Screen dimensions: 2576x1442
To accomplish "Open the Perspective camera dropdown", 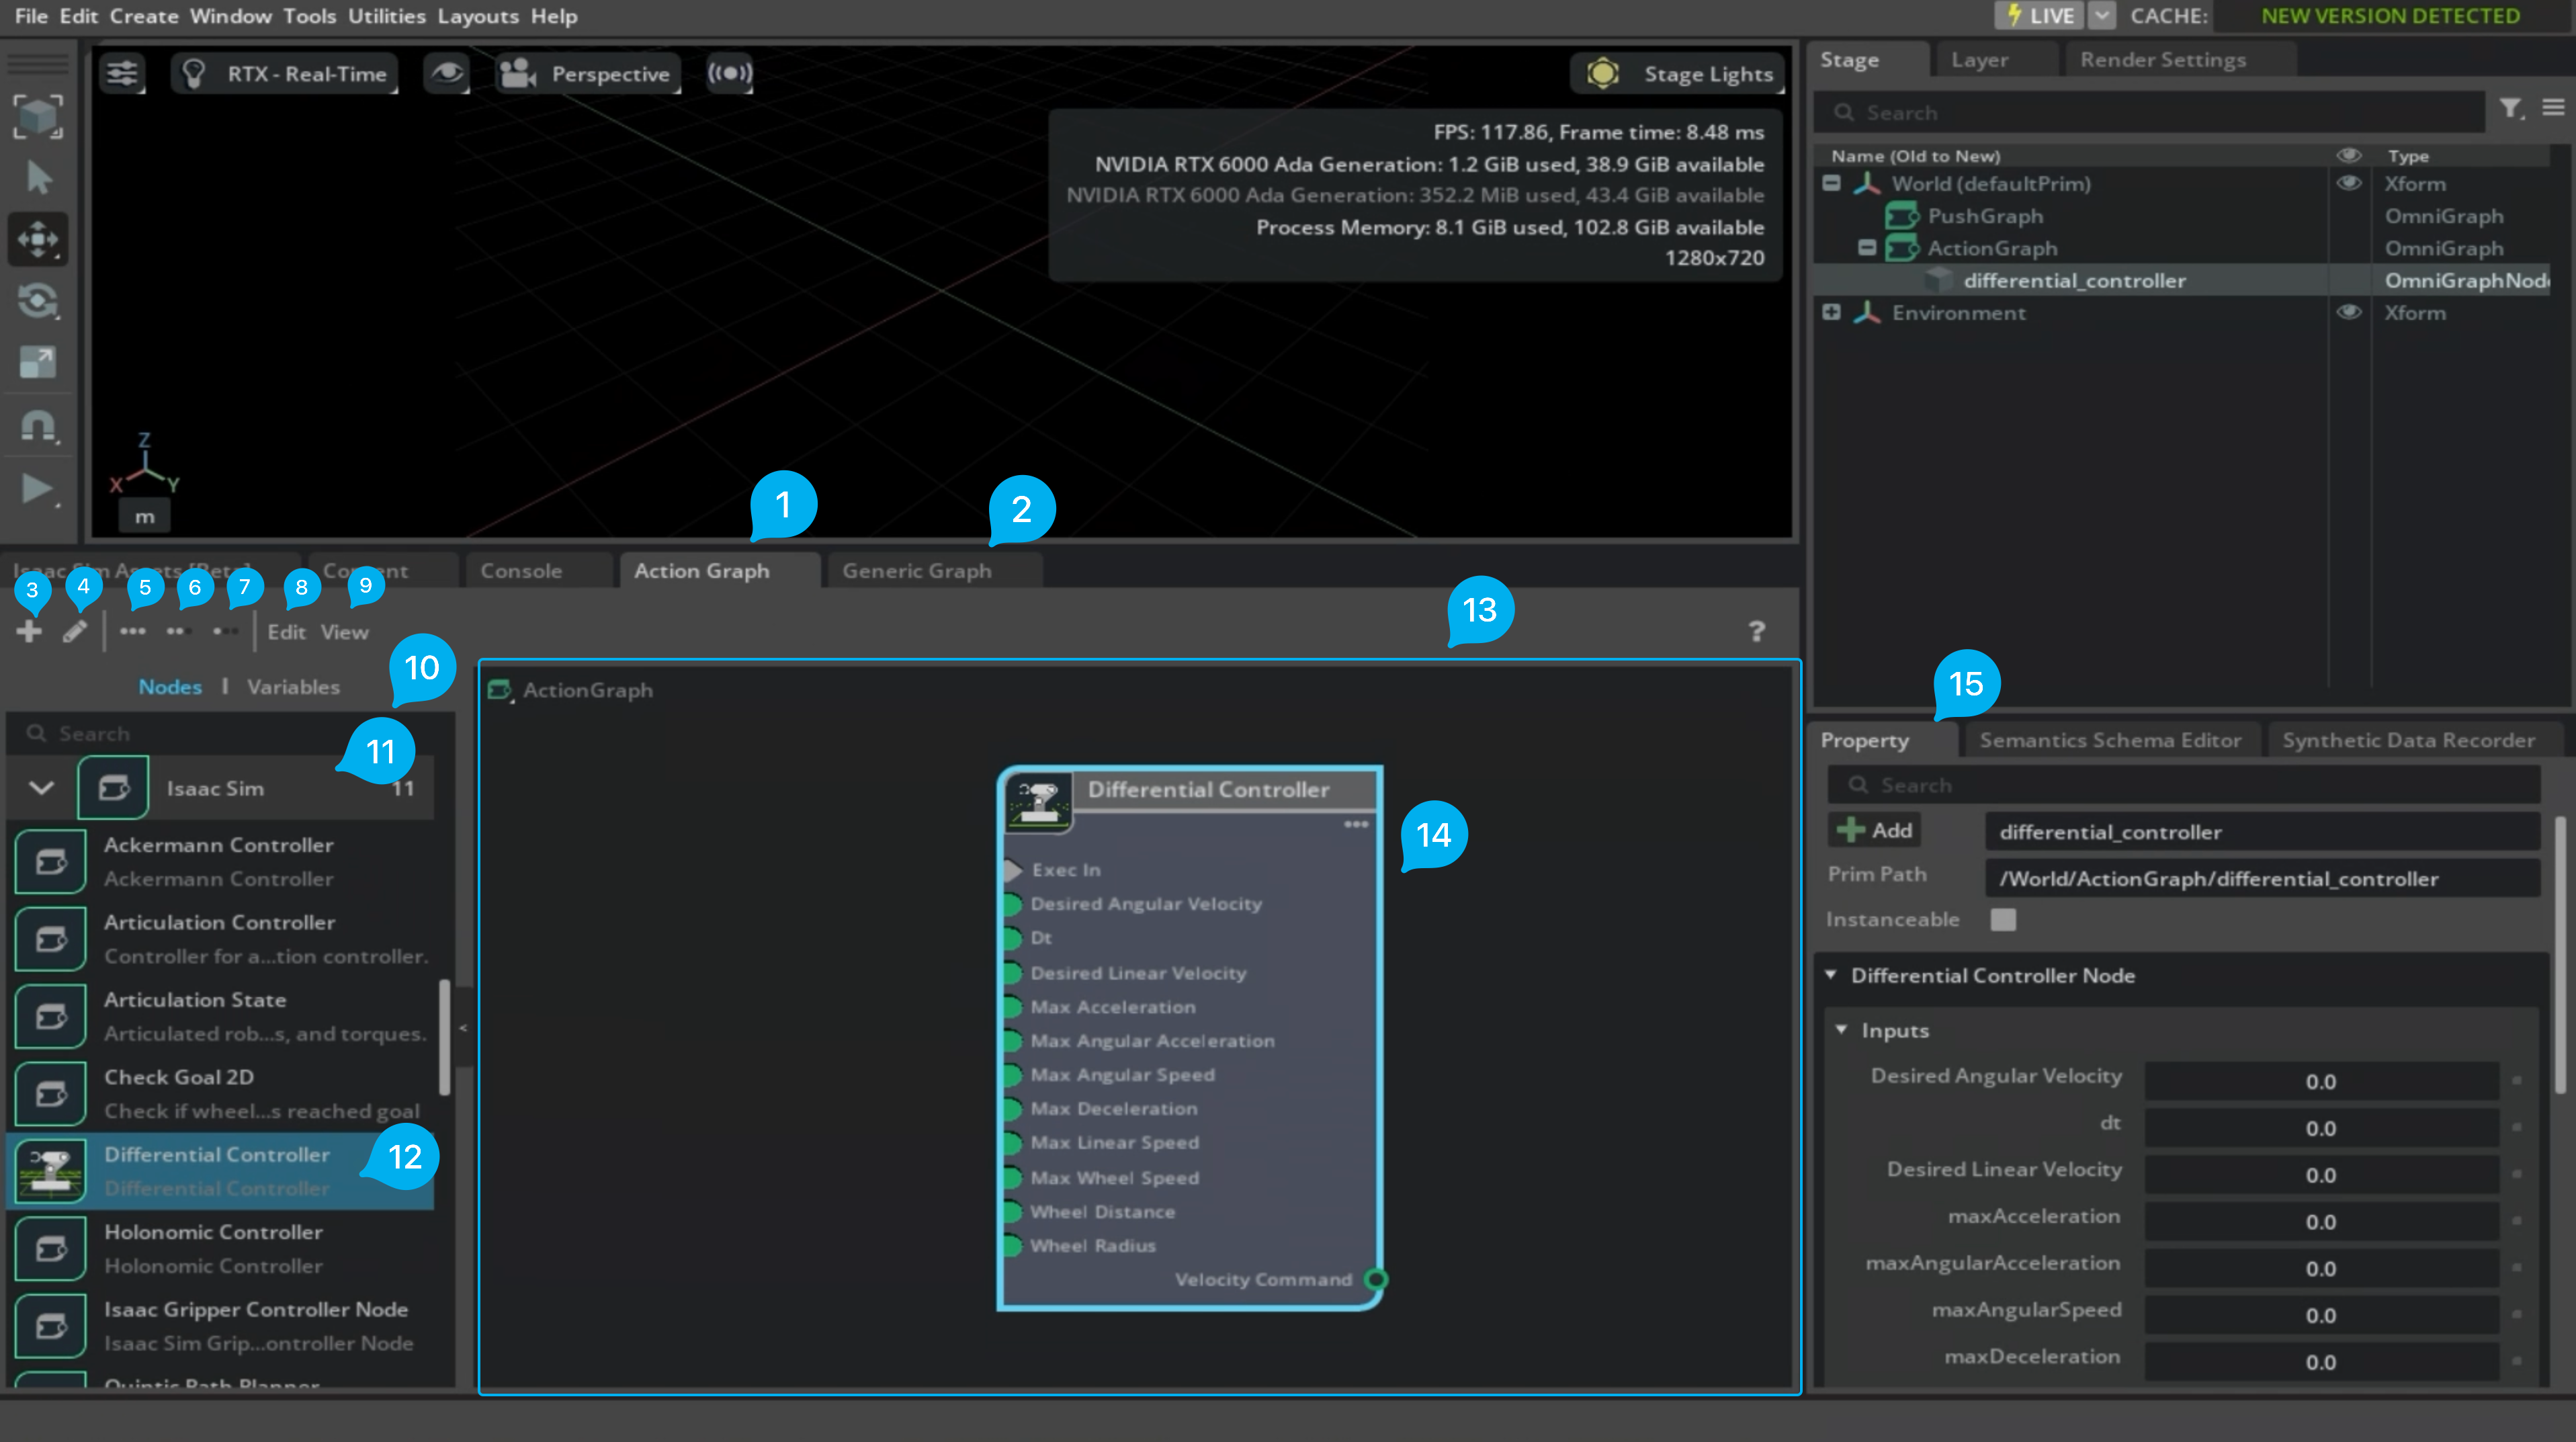I will pos(589,73).
